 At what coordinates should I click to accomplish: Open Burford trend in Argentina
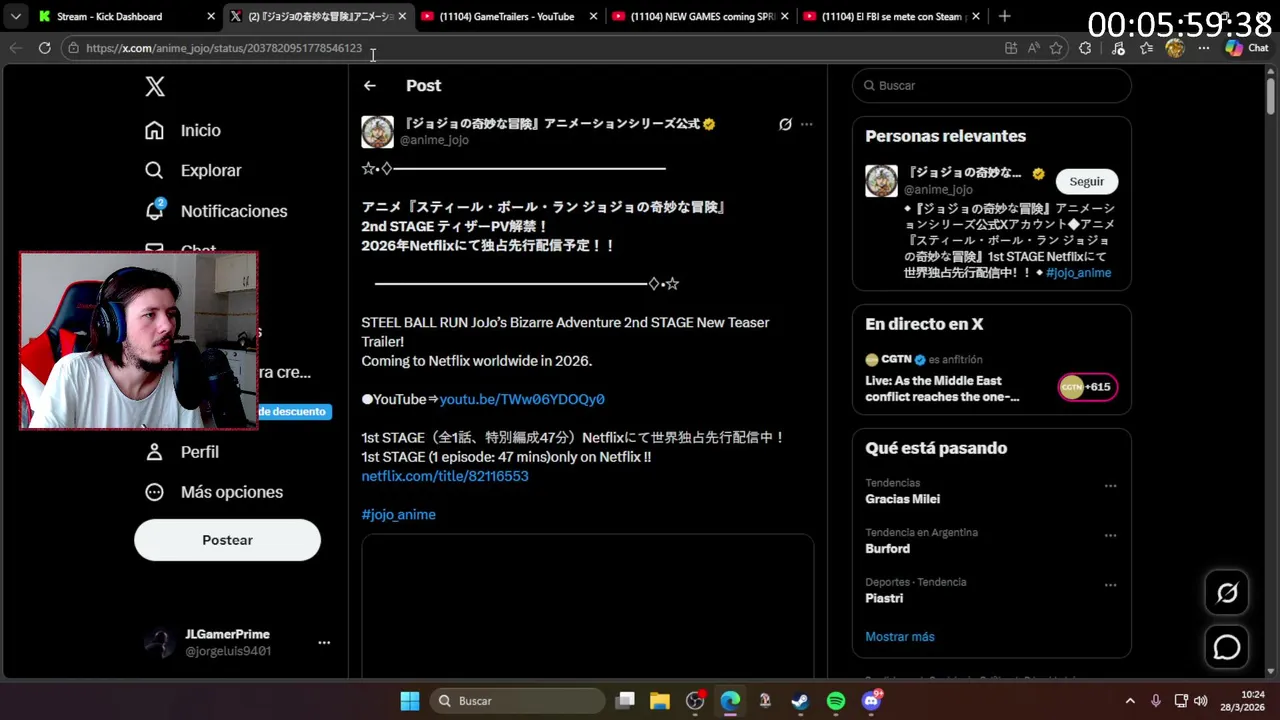(x=888, y=548)
